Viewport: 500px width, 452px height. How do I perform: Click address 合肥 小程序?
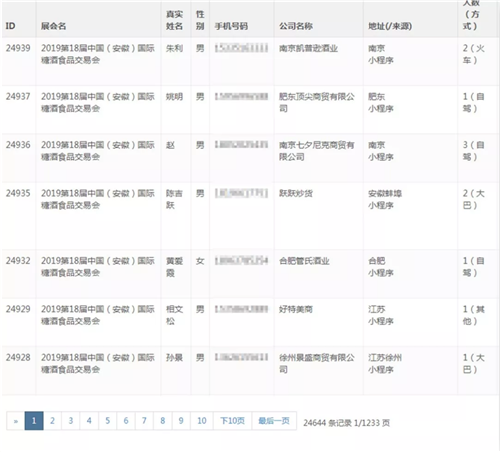coord(381,267)
